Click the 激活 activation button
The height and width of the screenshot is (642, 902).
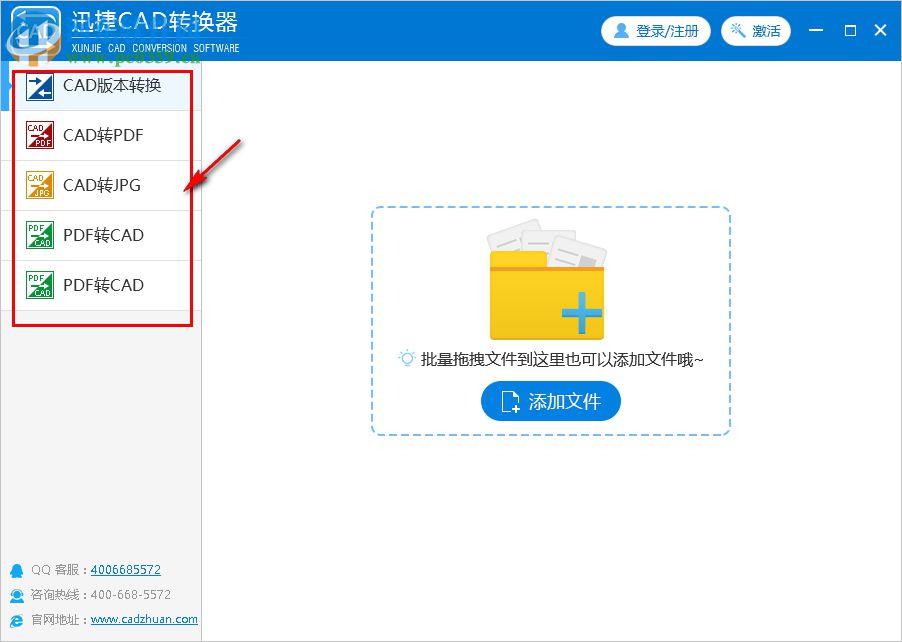(756, 31)
